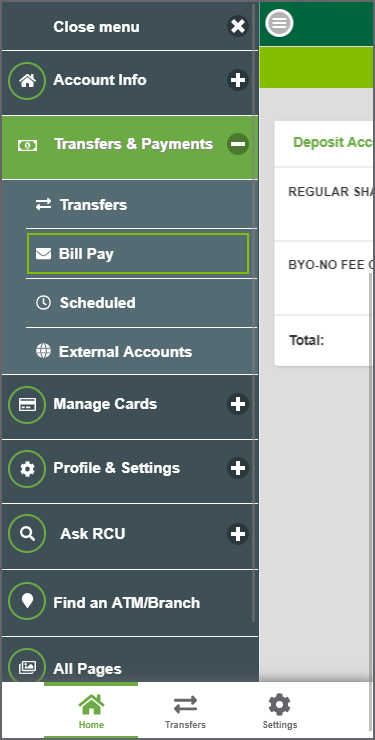This screenshot has height=740, width=375.
Task: Click the Profile & Settings gear icon
Action: click(x=27, y=469)
